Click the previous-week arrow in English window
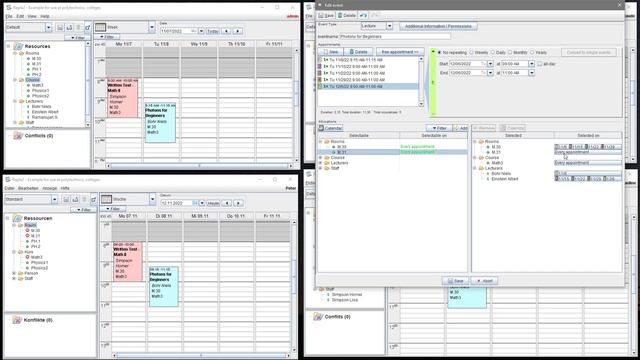The image size is (640, 360). 226,31
